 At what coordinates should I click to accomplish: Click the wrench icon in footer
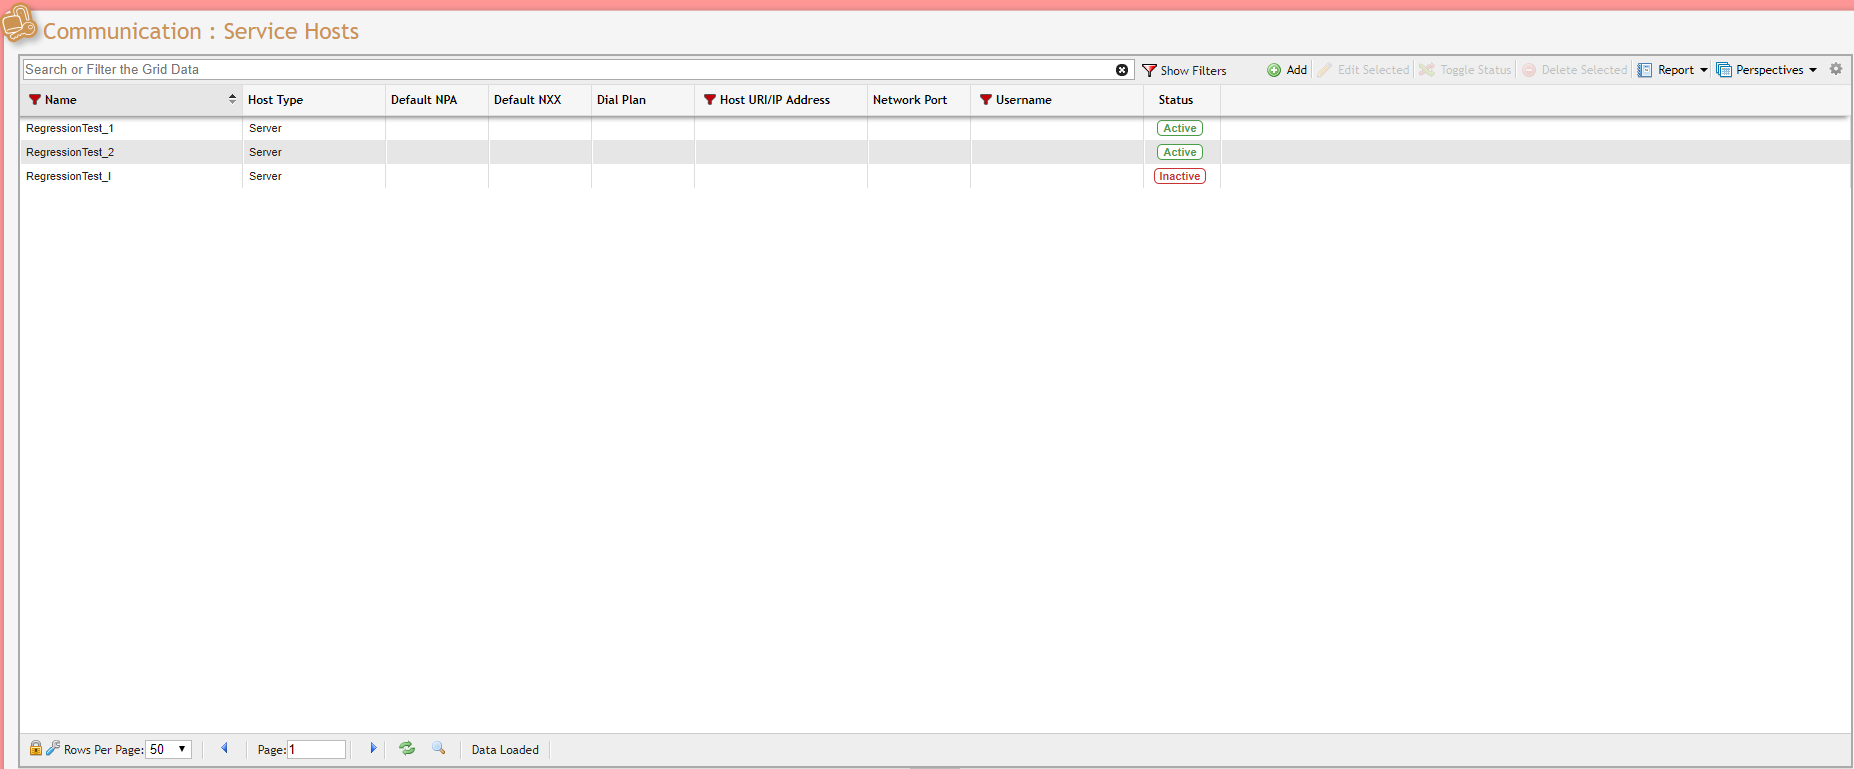53,748
